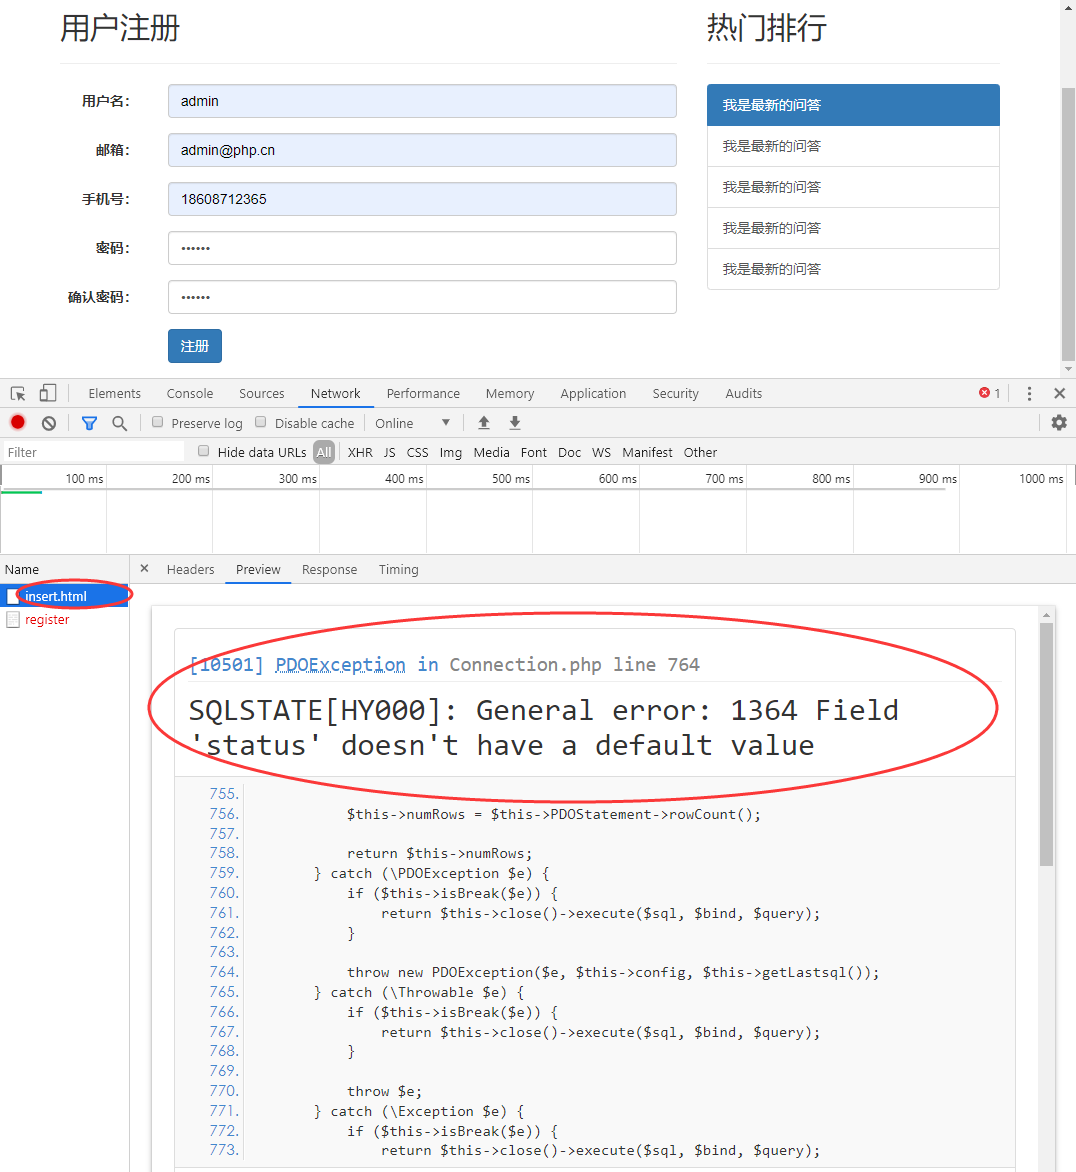Click into the 用户名 input field
This screenshot has height=1172, width=1076.
click(x=422, y=101)
